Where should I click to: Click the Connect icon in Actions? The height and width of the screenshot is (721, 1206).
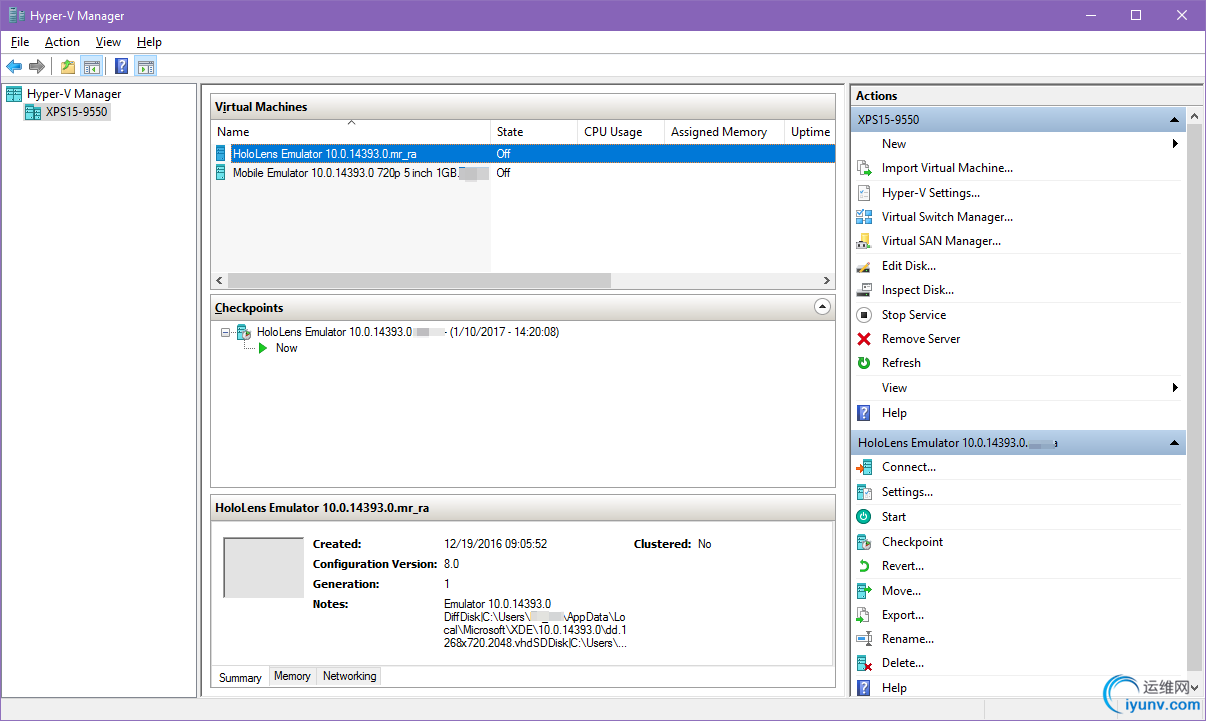[x=864, y=467]
